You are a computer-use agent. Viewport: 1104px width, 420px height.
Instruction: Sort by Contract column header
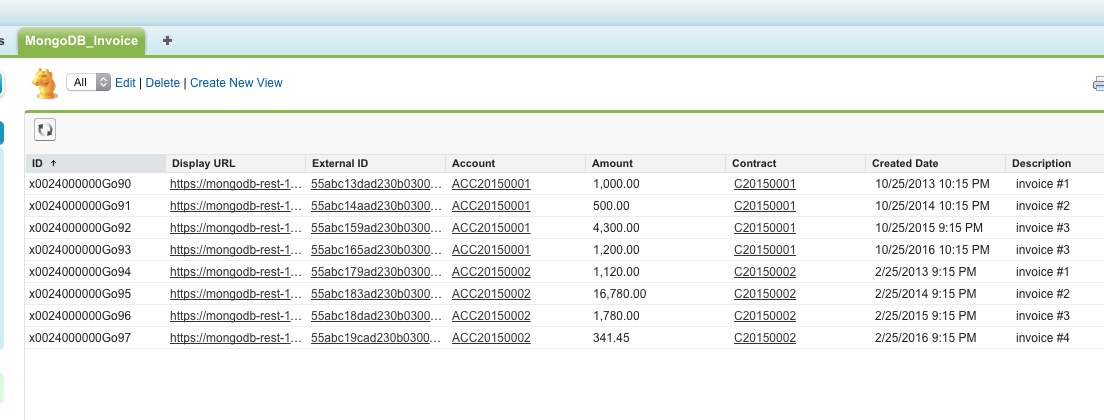pyautogui.click(x=796, y=163)
